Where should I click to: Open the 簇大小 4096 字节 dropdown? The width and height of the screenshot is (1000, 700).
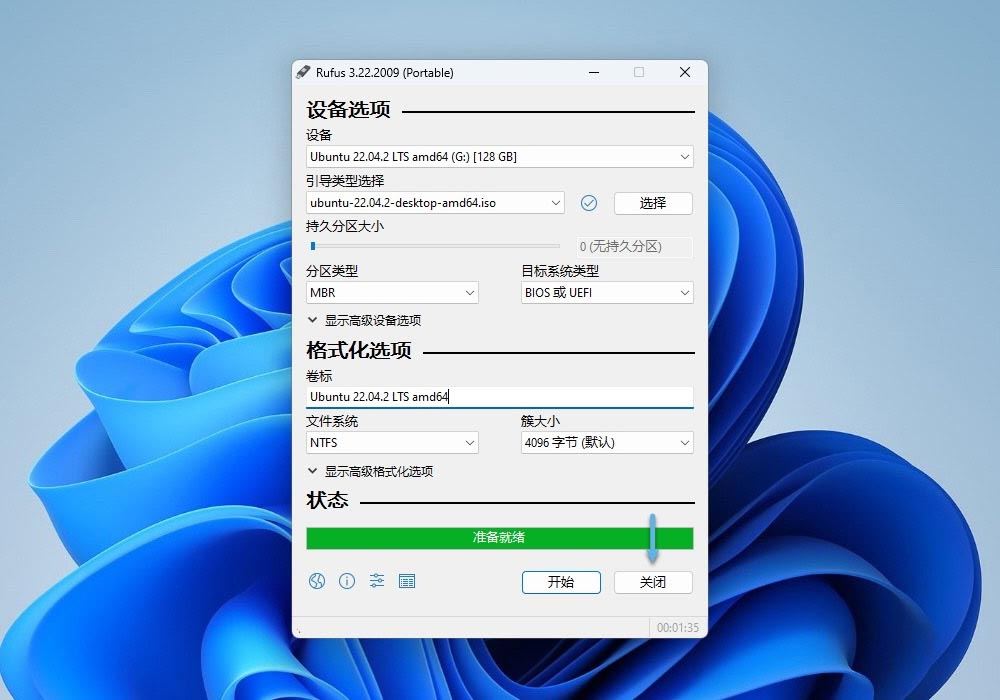(x=607, y=443)
